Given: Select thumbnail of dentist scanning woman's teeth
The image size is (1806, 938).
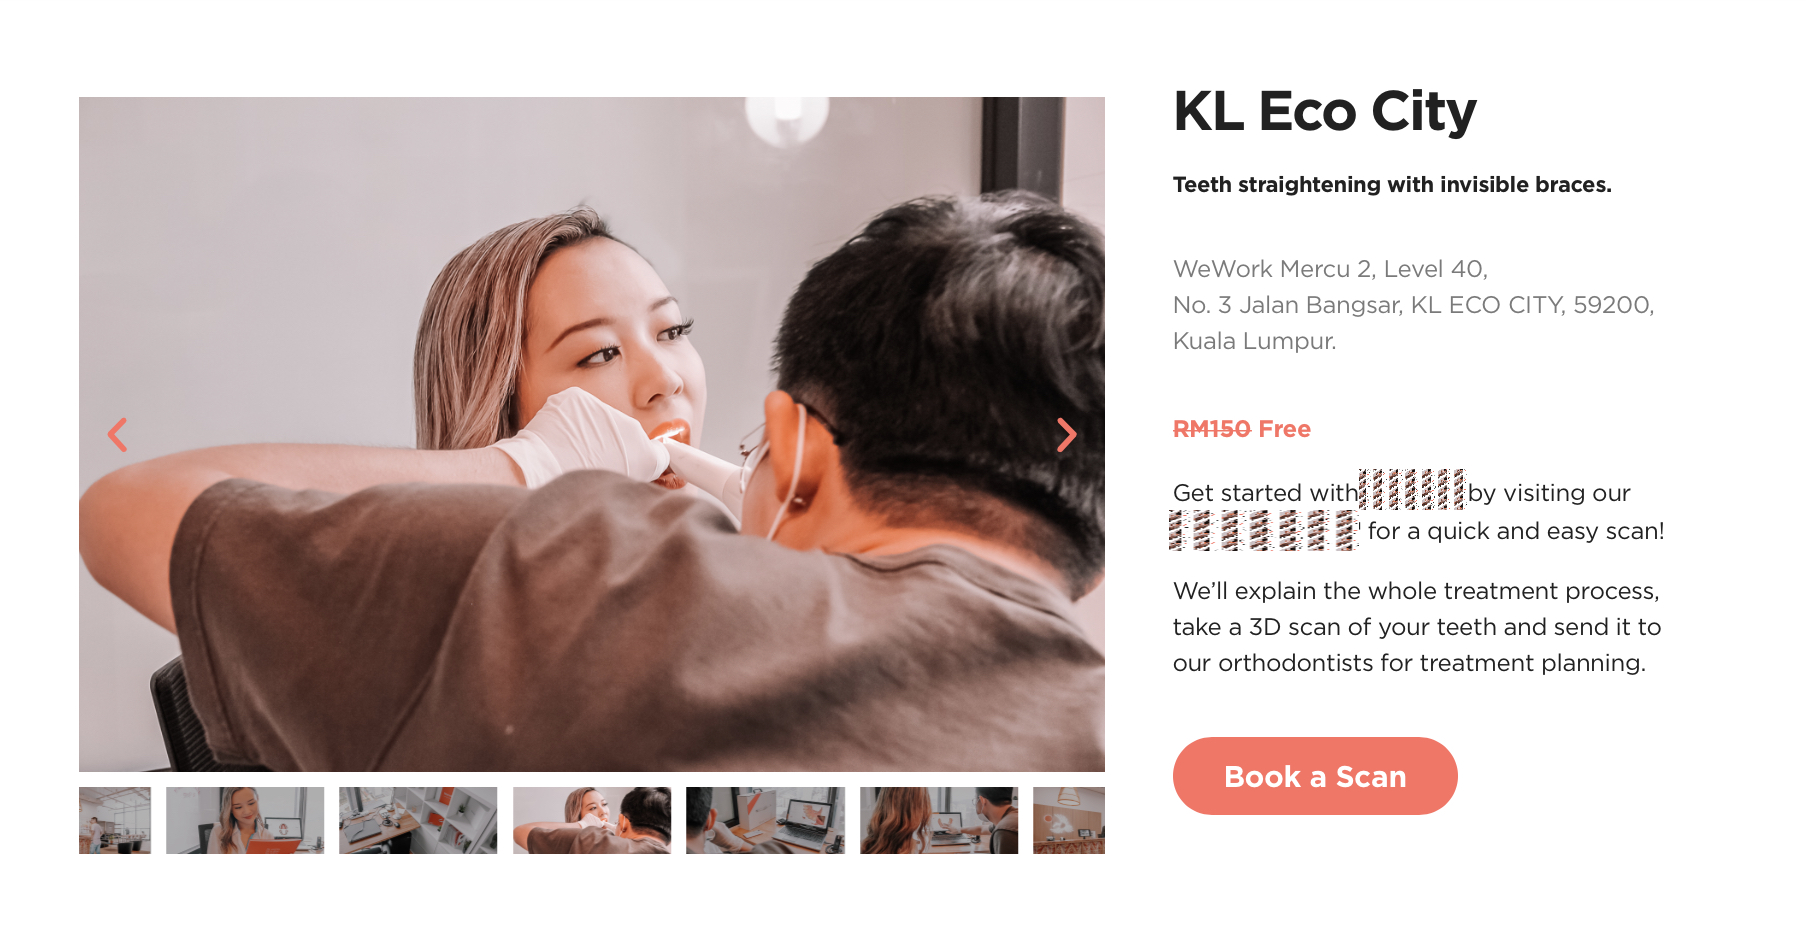Looking at the screenshot, I should (x=592, y=820).
